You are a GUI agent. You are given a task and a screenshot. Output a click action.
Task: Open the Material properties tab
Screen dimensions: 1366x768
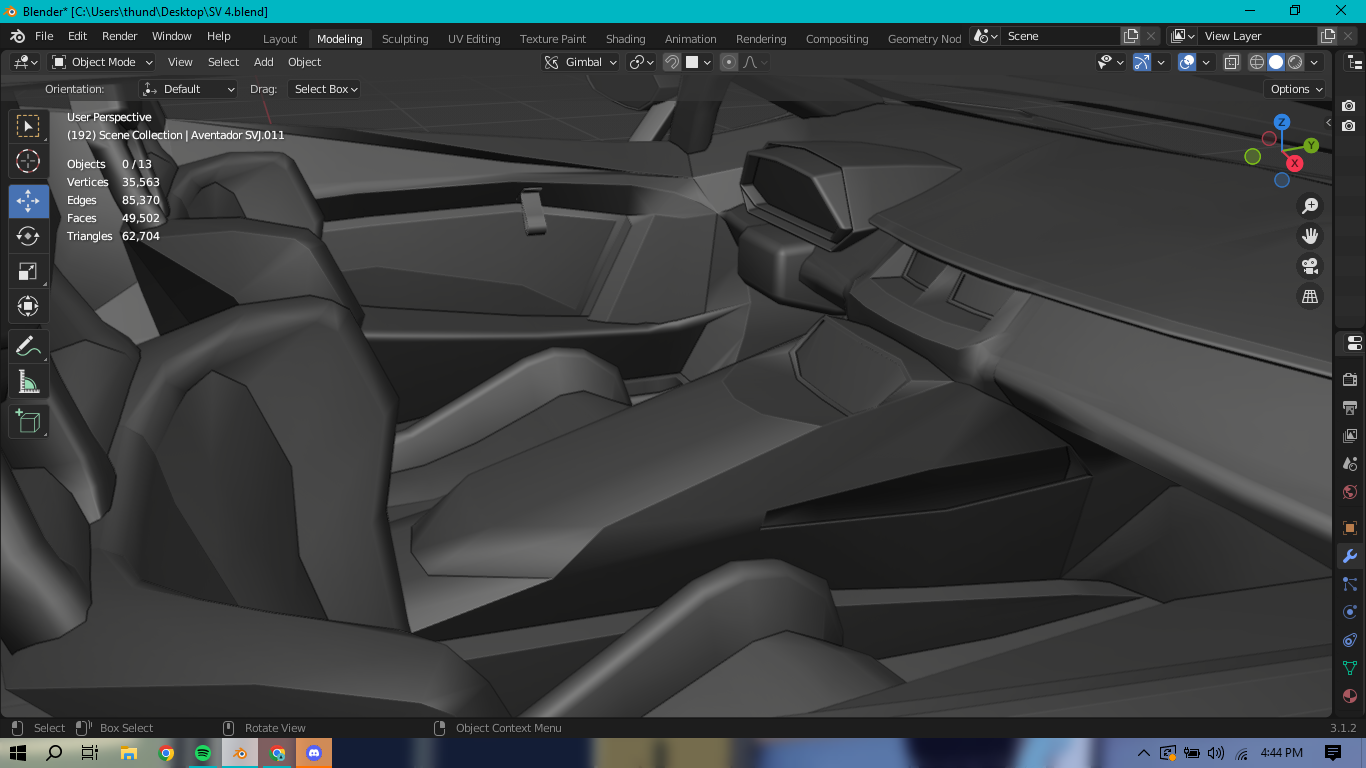coord(1350,696)
